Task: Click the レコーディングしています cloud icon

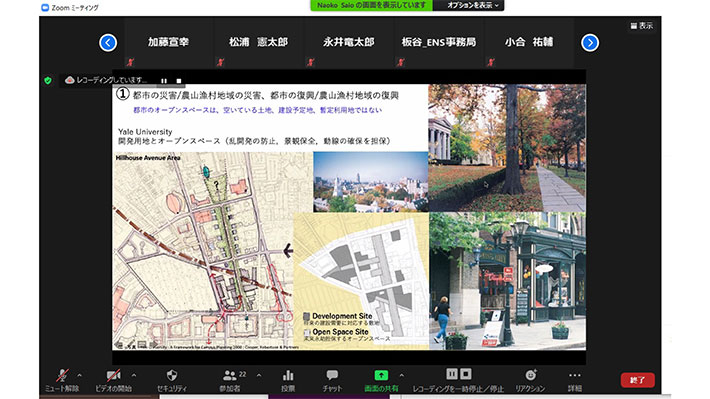Action: point(69,80)
